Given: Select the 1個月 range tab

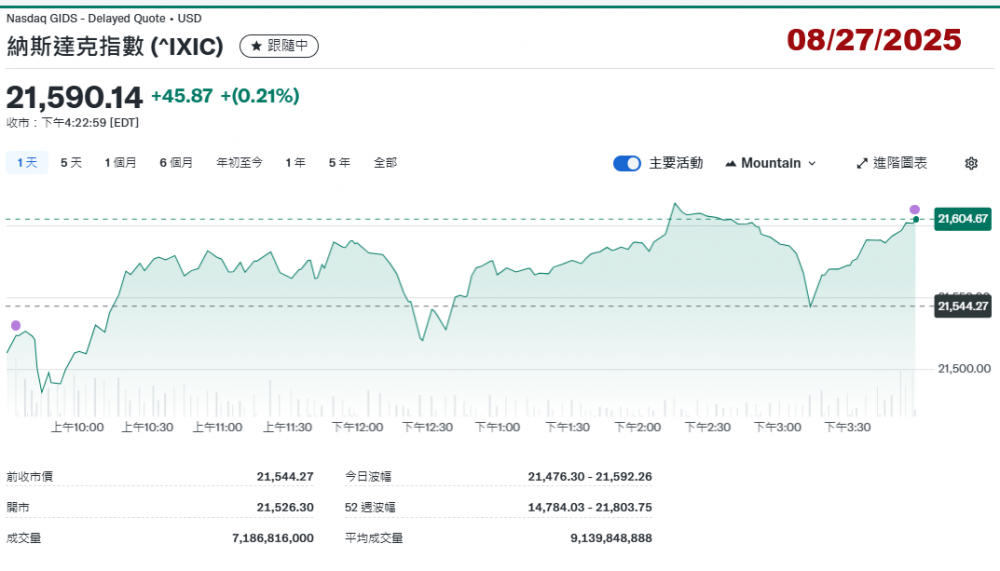Looking at the screenshot, I should point(120,162).
